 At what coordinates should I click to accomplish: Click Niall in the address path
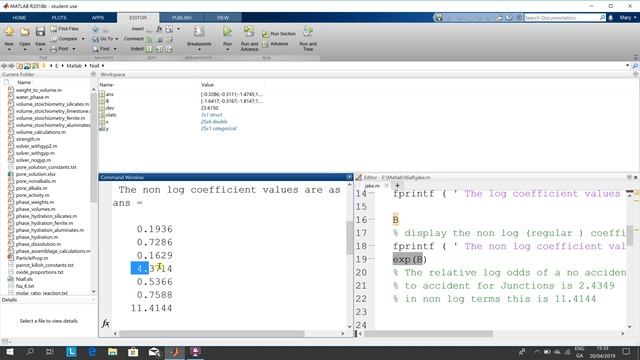click(94, 66)
